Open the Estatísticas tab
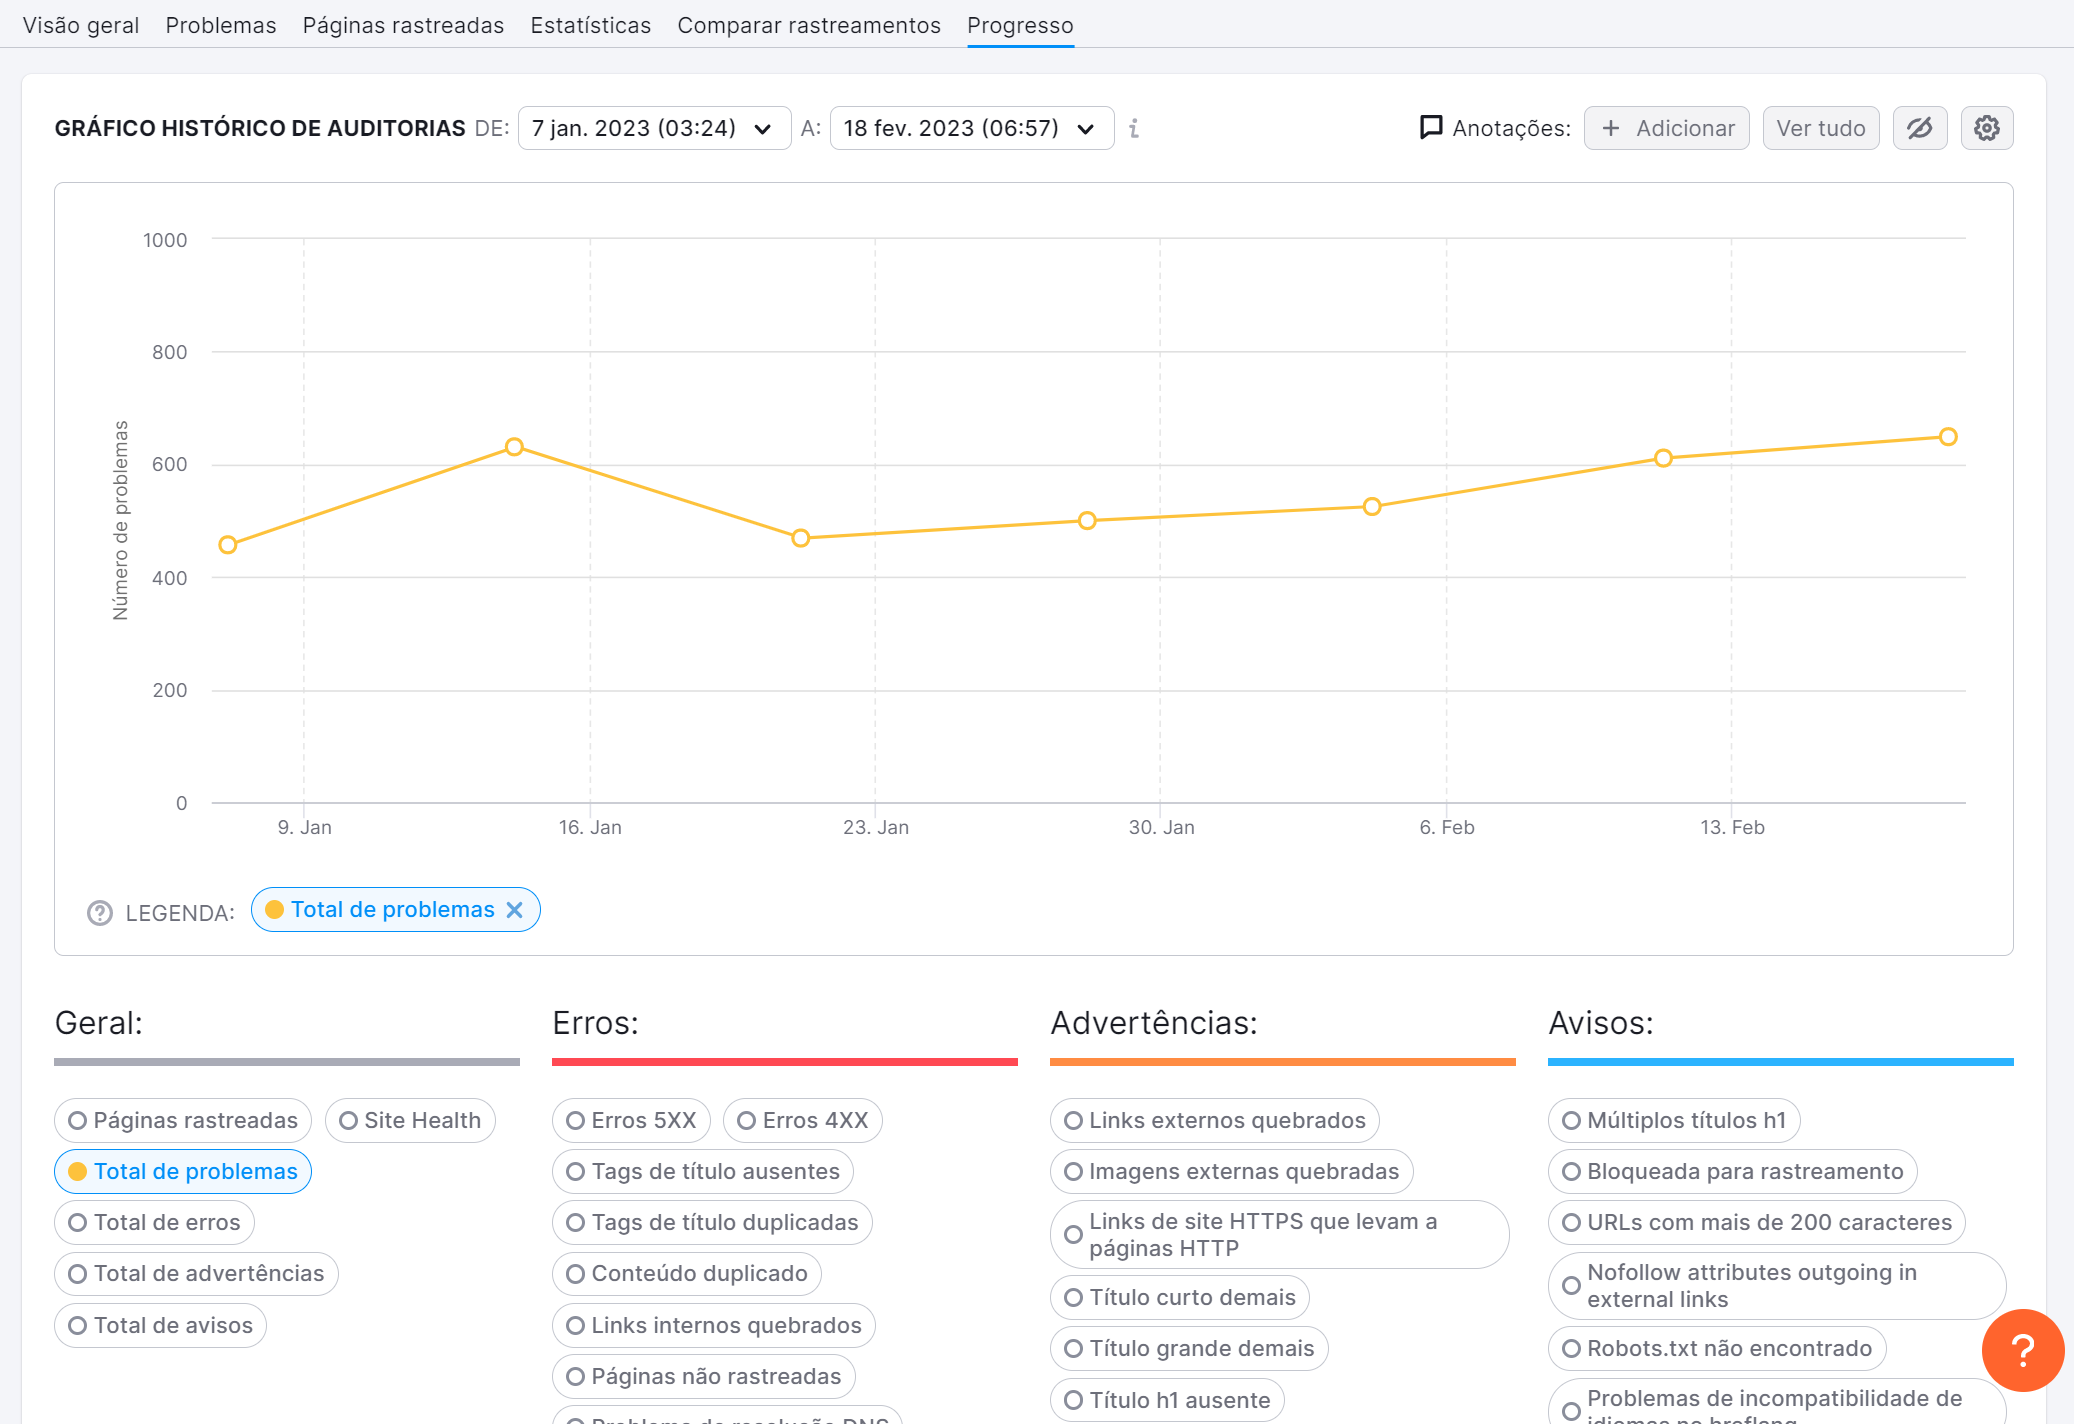This screenshot has width=2074, height=1424. tap(591, 25)
